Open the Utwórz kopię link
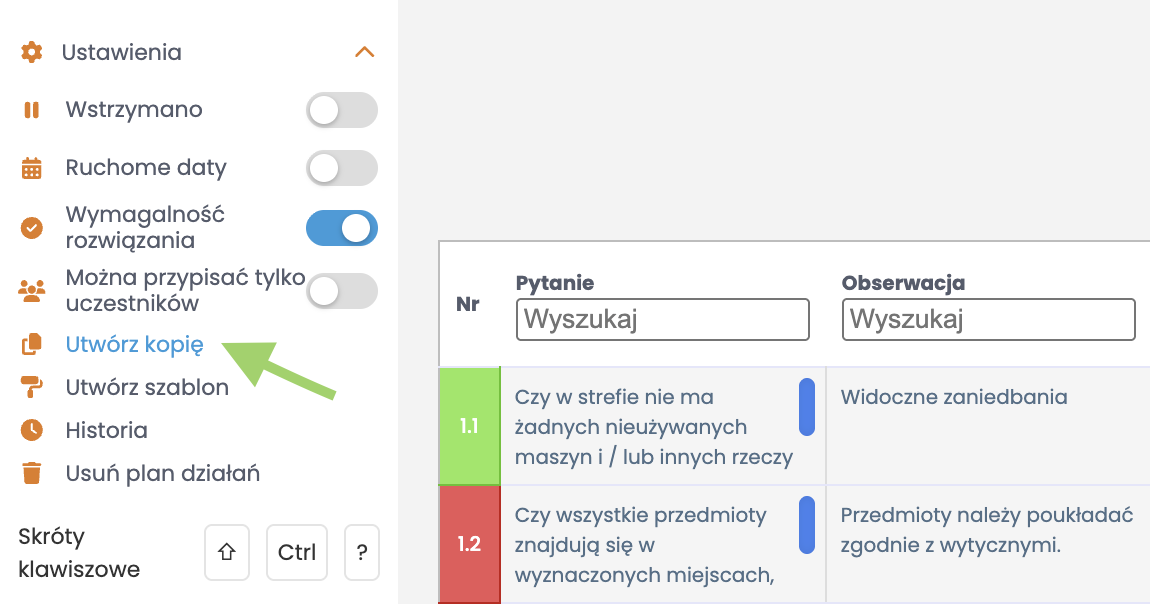Screen dimensions: 1150x604 pyautogui.click(x=134, y=345)
